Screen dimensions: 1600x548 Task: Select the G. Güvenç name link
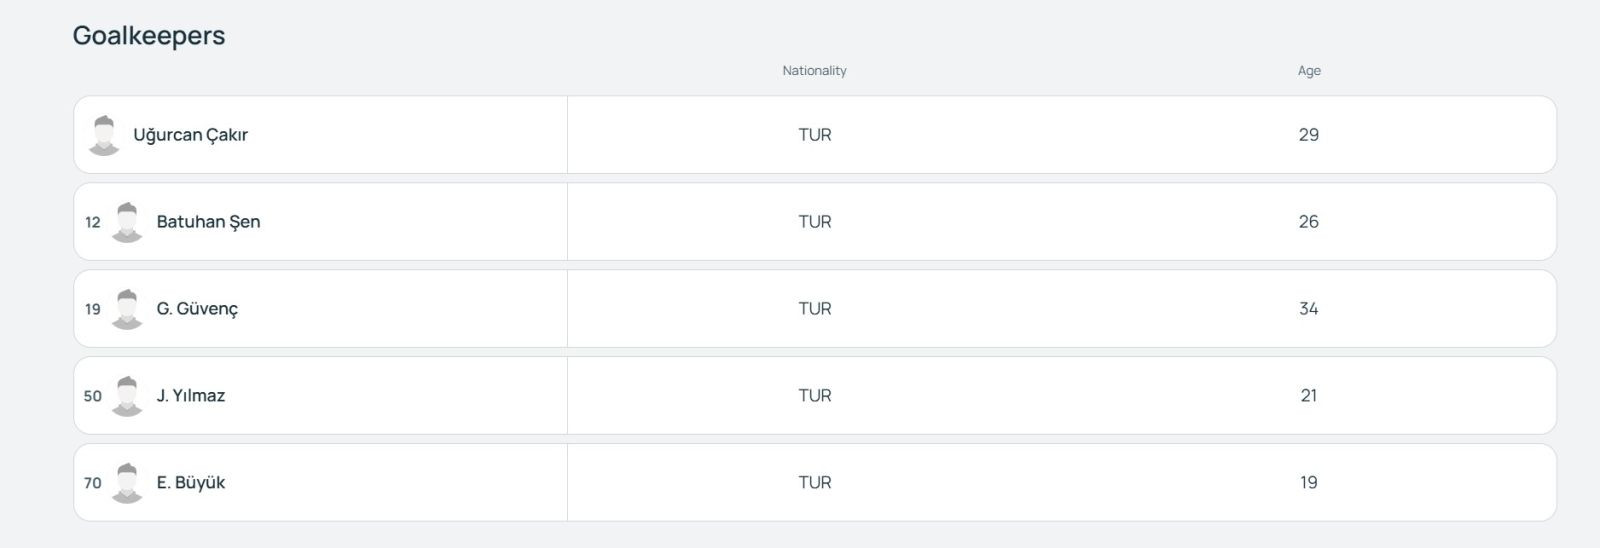[x=197, y=309]
